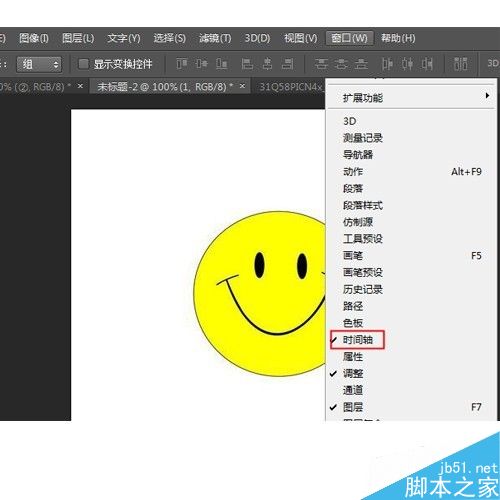Image resolution: width=500 pixels, height=500 pixels.
Task: Select the 仿制源 menu entry
Action: 411,222
